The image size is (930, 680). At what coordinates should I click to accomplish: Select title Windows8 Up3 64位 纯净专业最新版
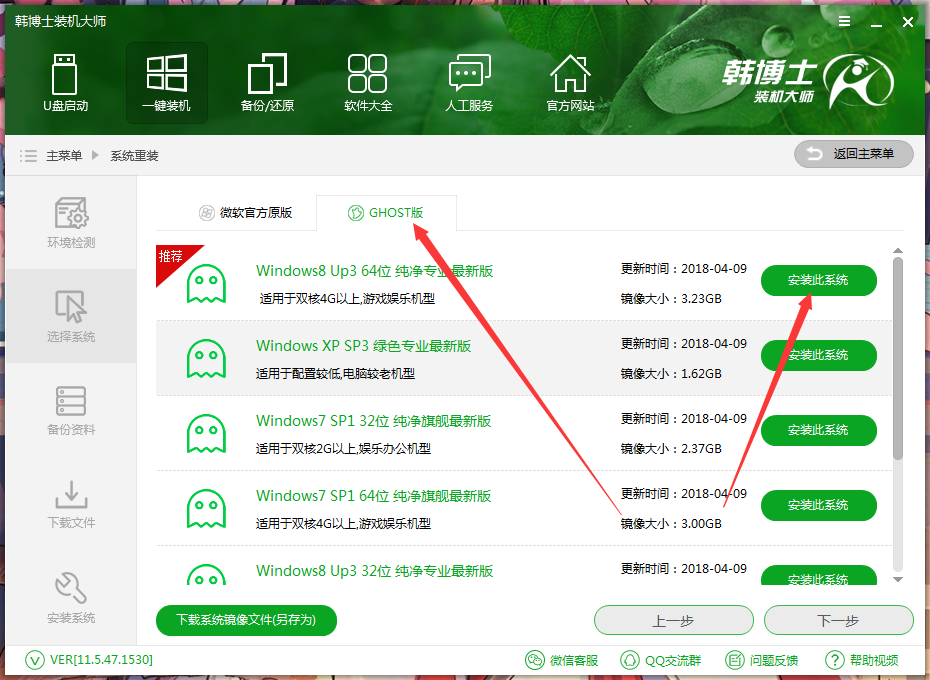pyautogui.click(x=374, y=271)
